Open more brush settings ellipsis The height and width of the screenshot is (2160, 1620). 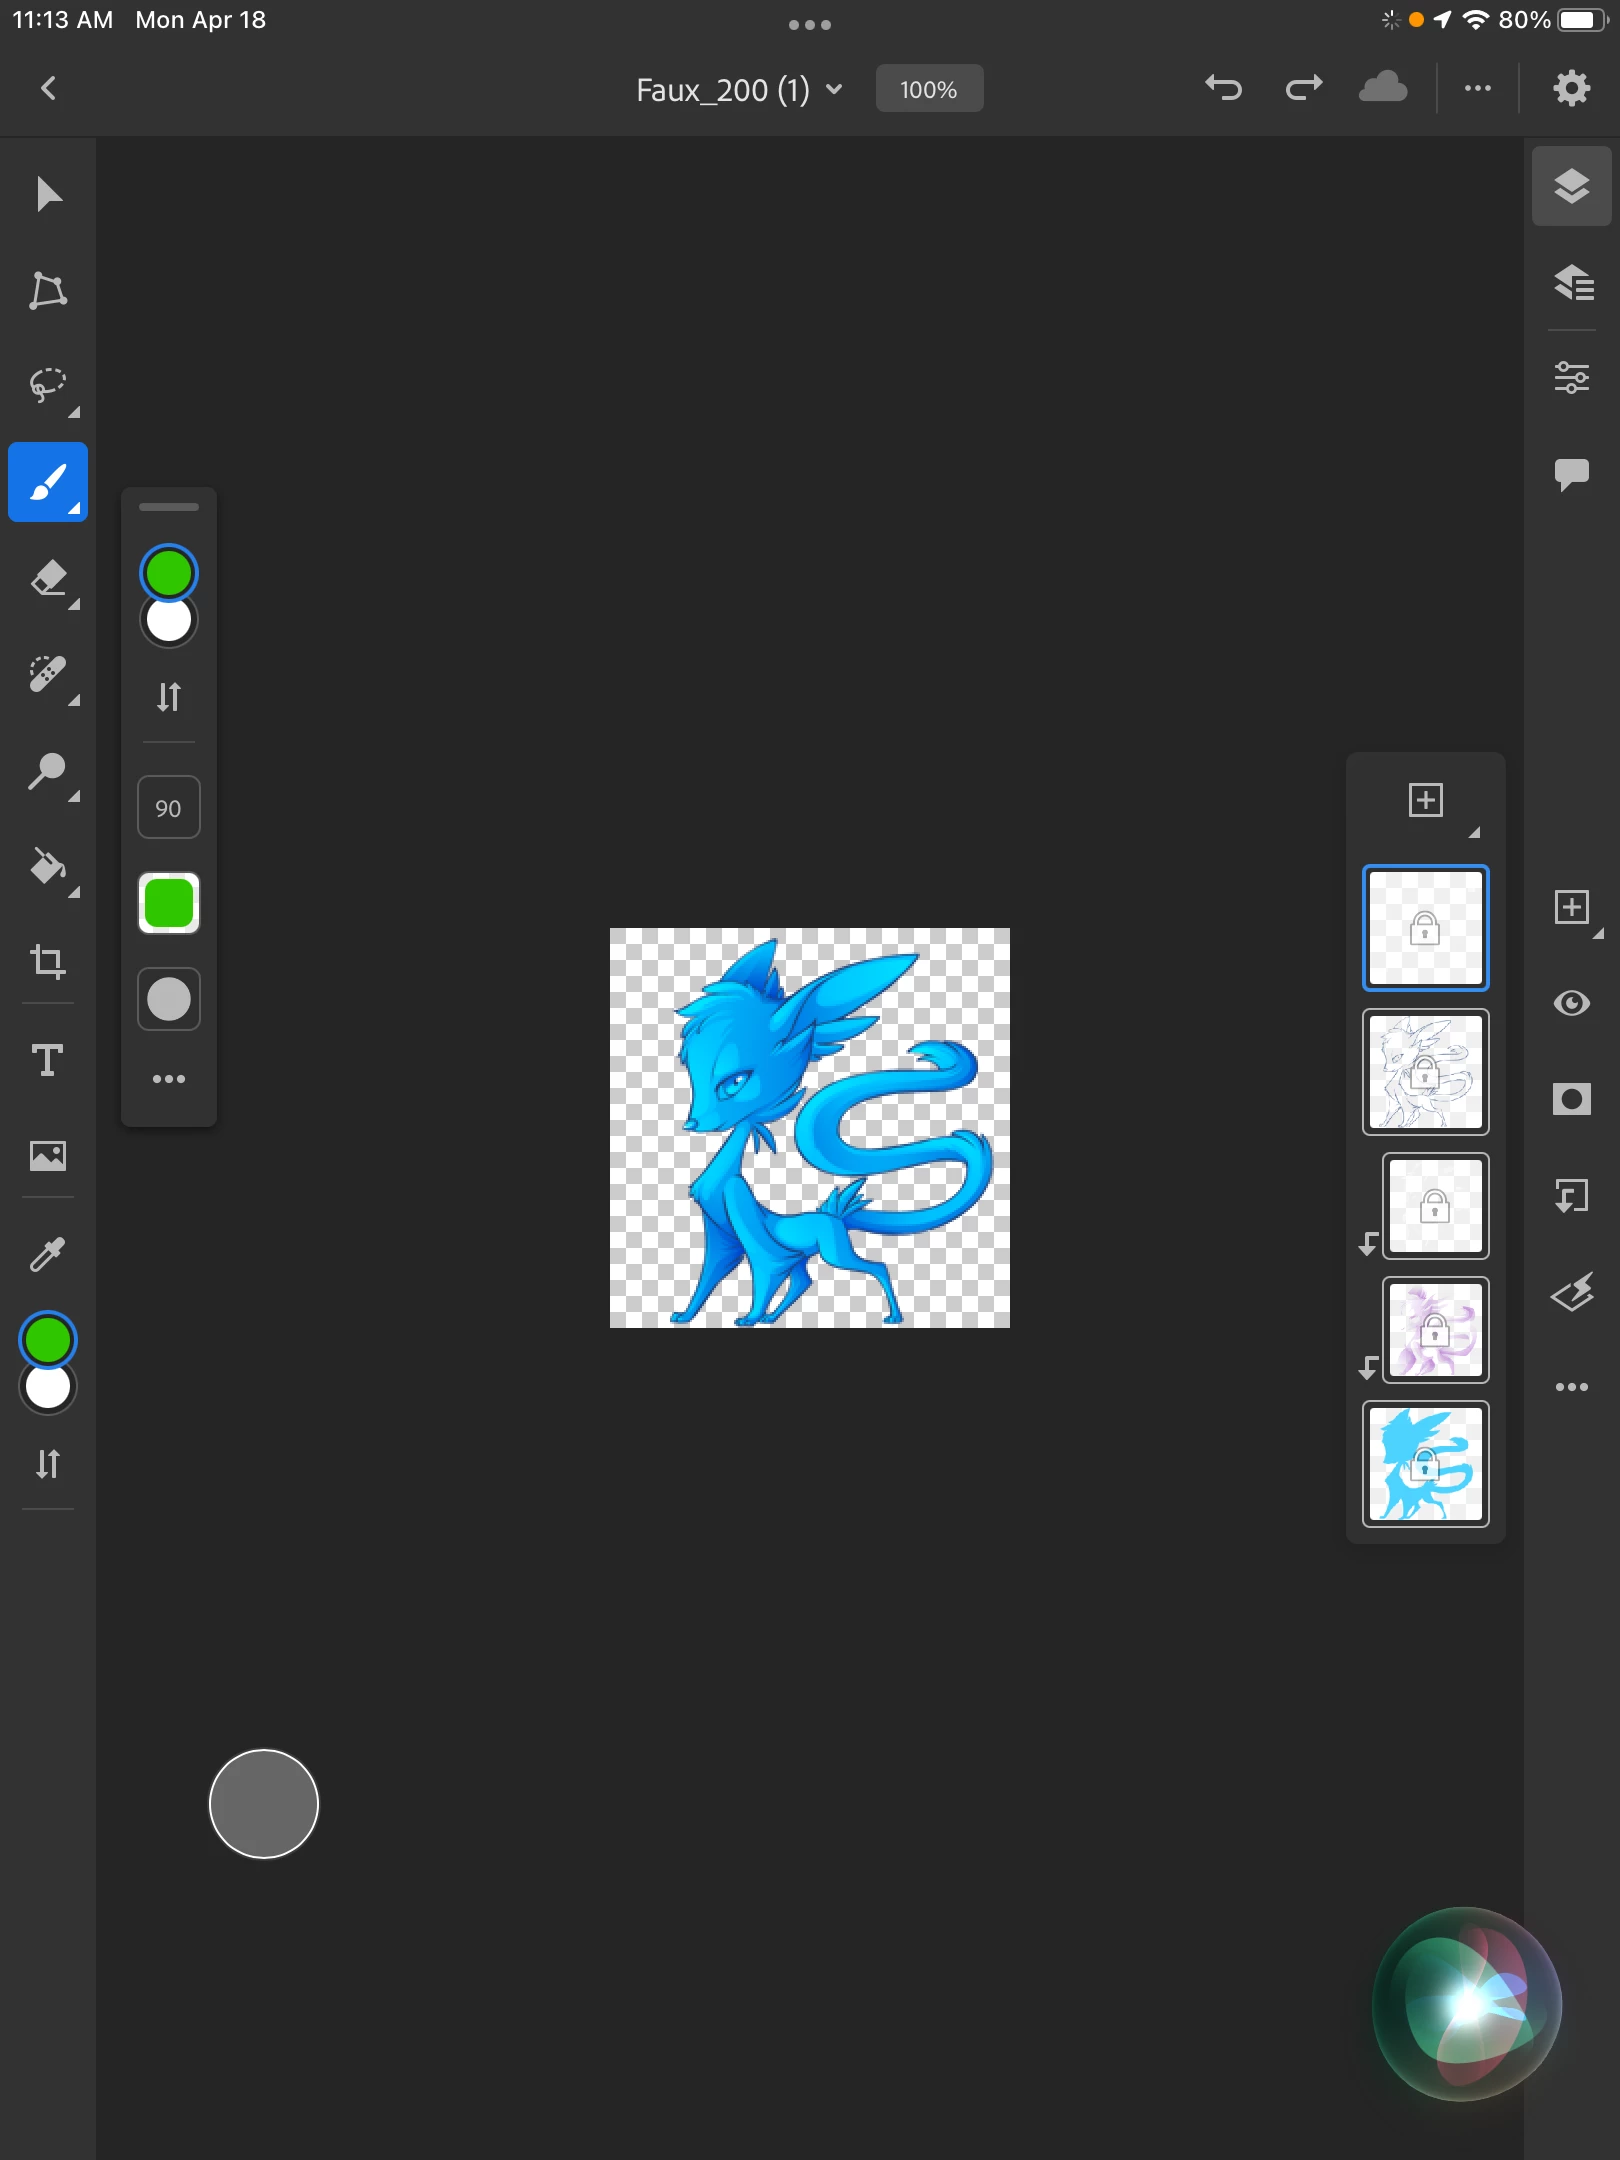[169, 1079]
